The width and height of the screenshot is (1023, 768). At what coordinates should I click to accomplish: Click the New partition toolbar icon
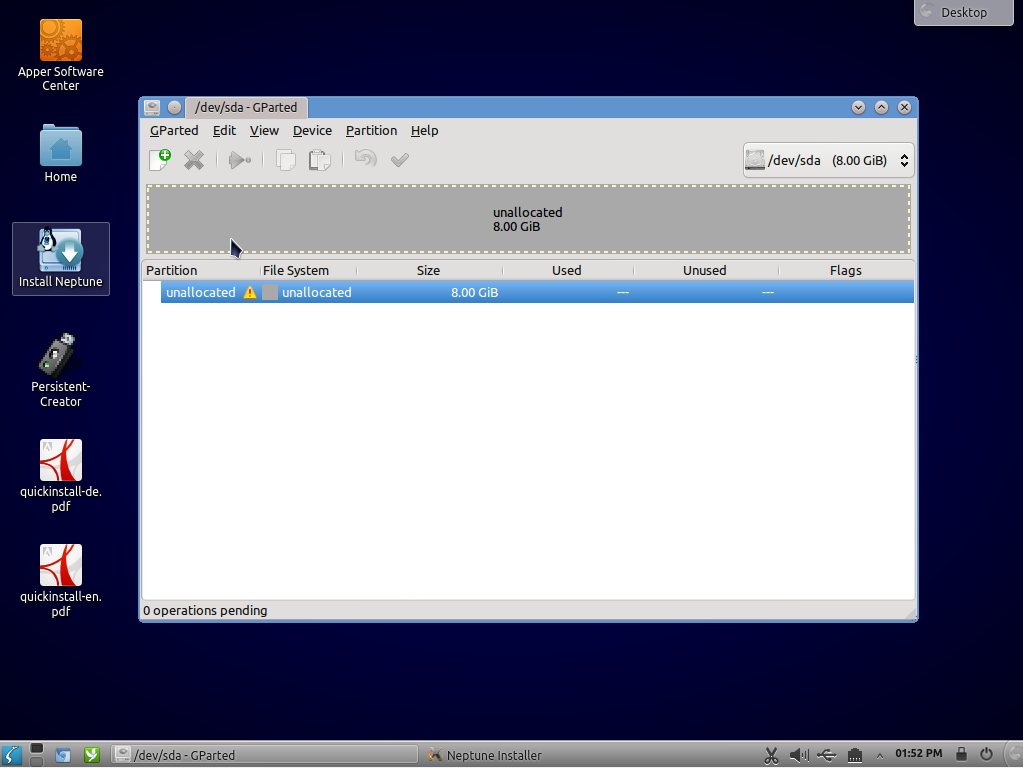(x=160, y=160)
